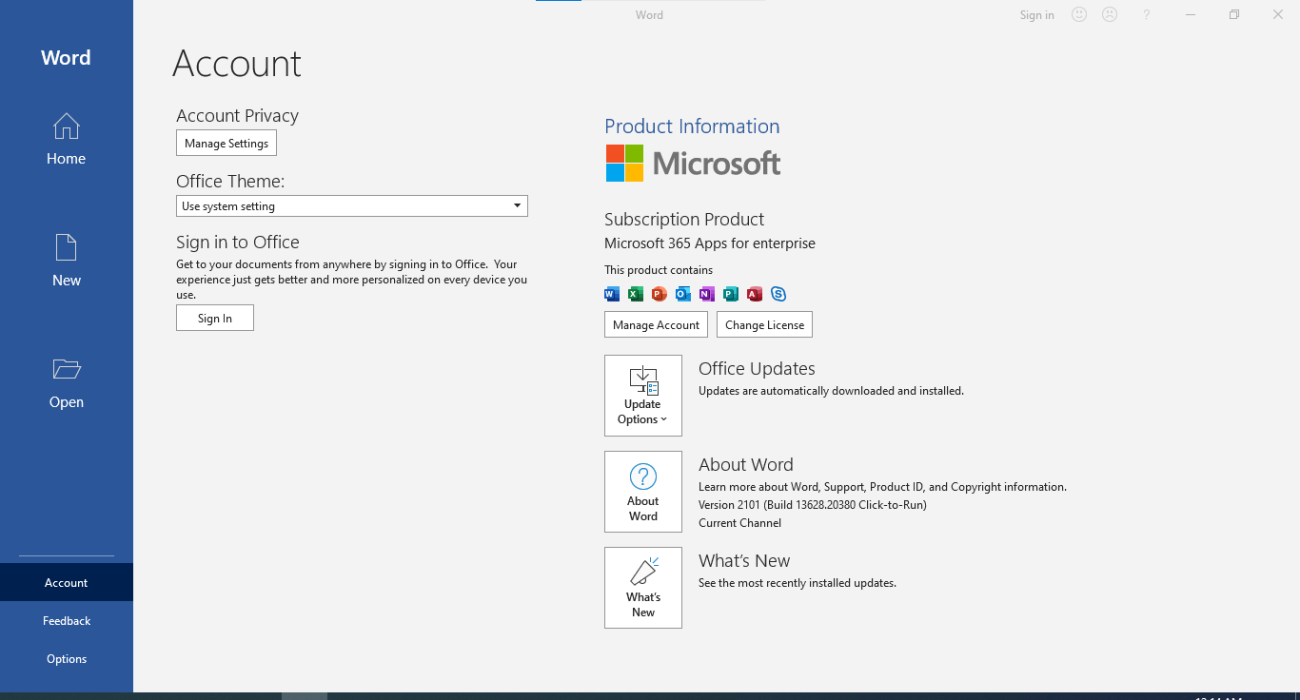Click the Skype app icon
This screenshot has height=700, width=1300.
[x=778, y=294]
